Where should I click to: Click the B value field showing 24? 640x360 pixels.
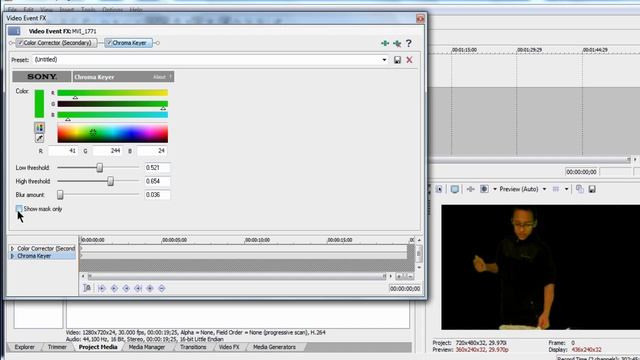pyautogui.click(x=152, y=151)
